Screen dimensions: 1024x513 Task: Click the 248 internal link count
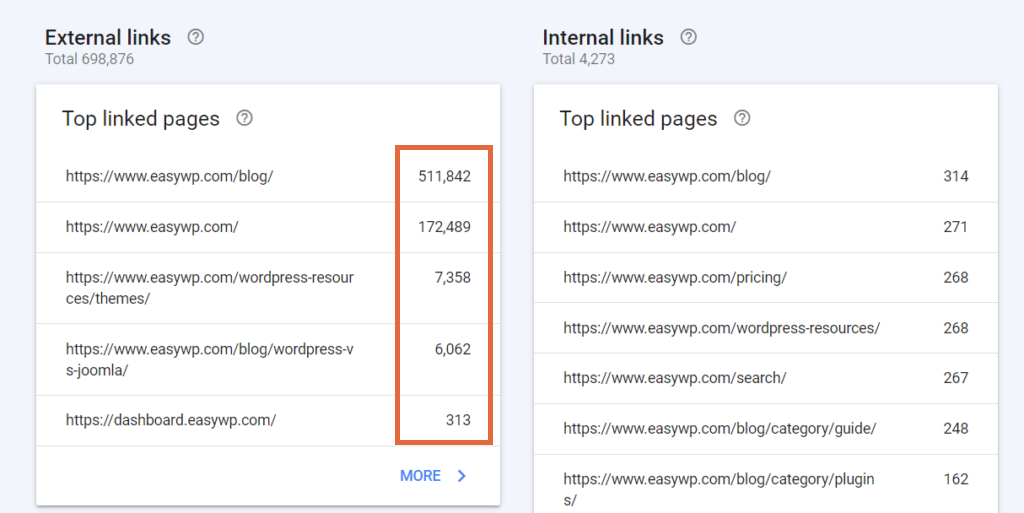[x=956, y=429]
